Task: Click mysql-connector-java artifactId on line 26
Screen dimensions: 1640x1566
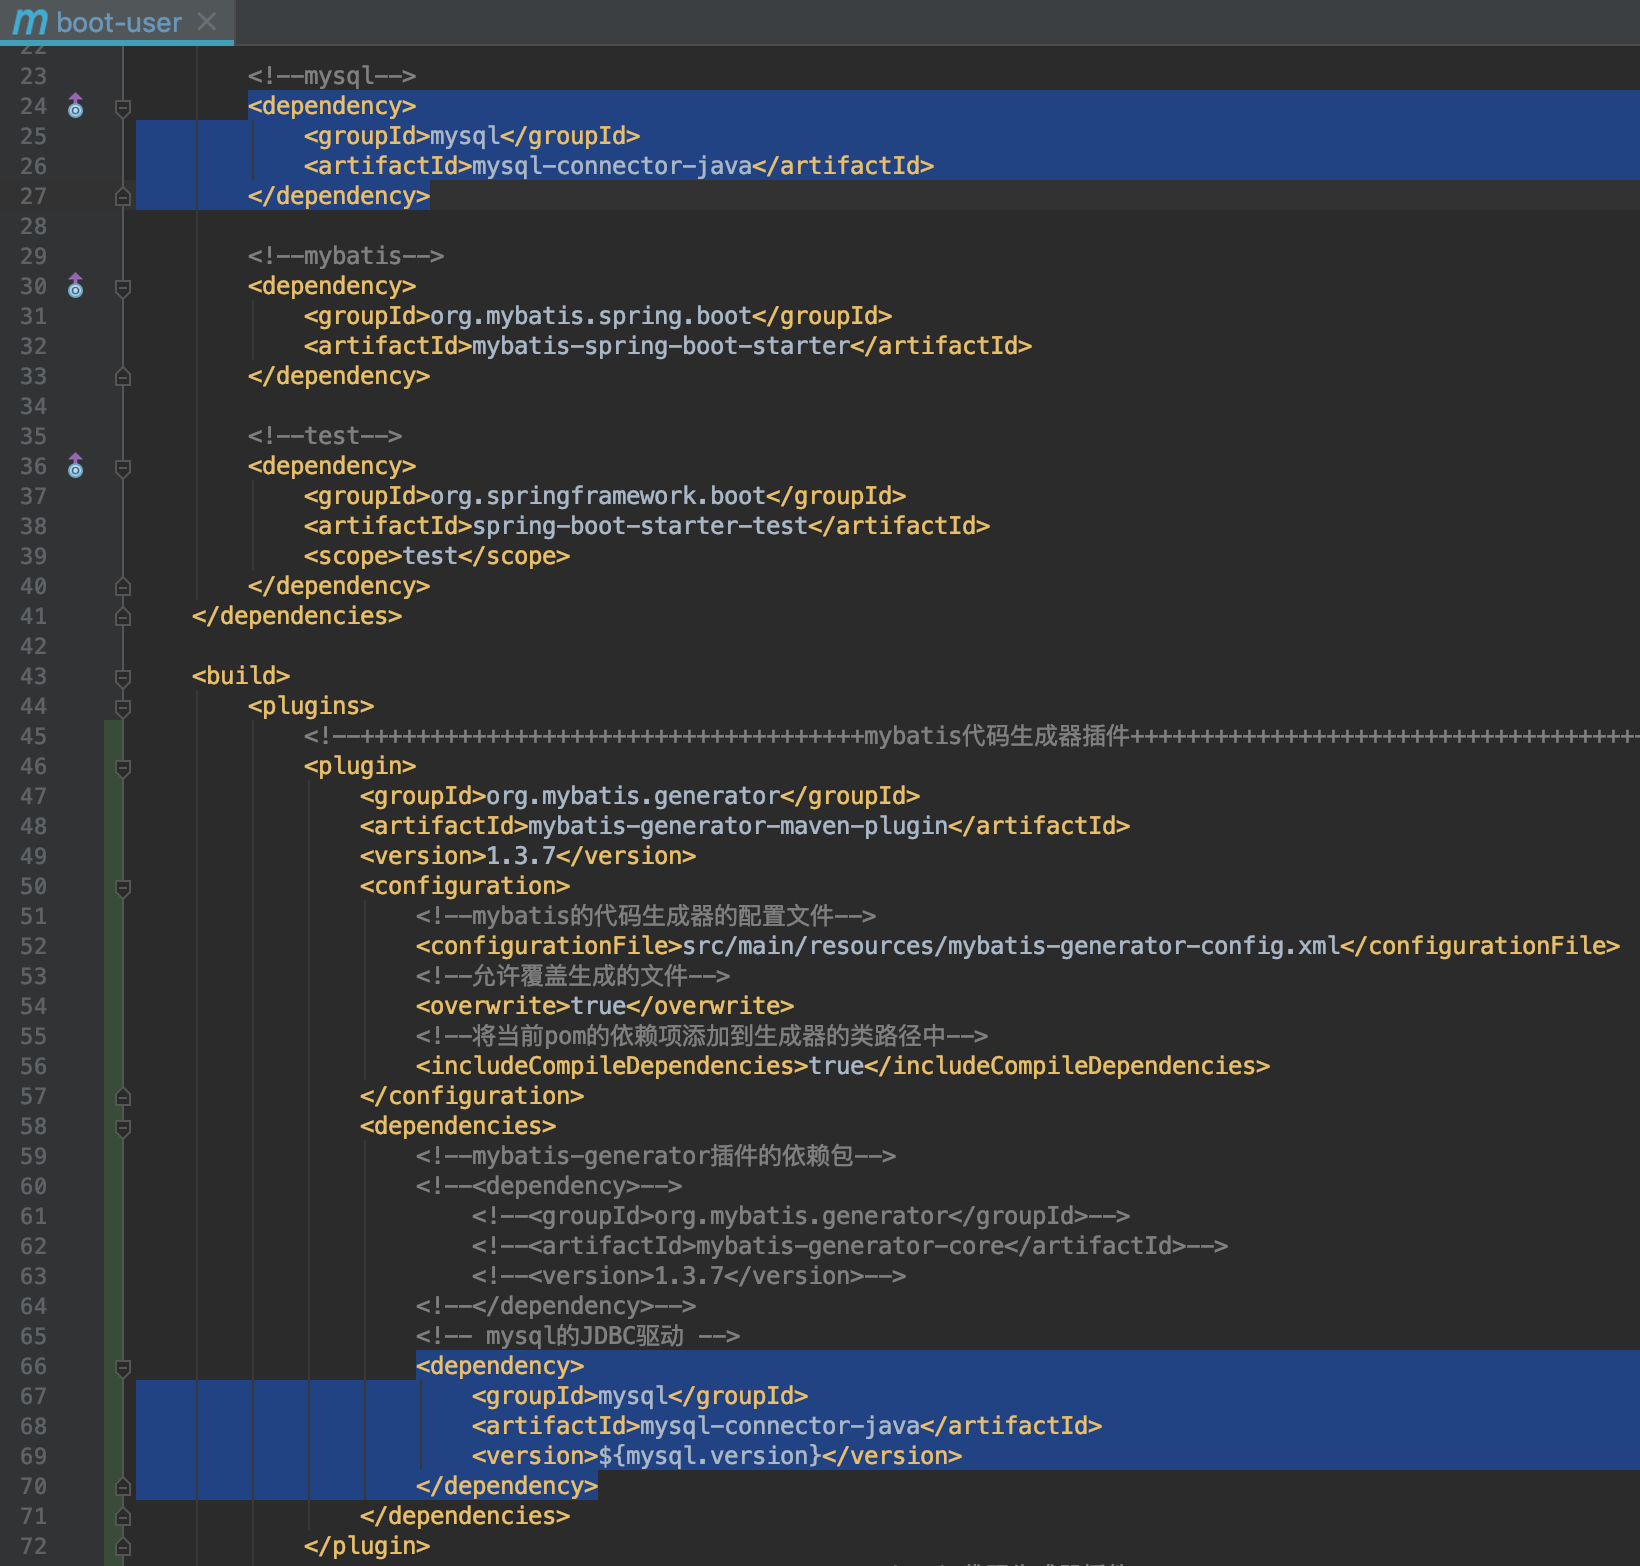Action: point(612,166)
